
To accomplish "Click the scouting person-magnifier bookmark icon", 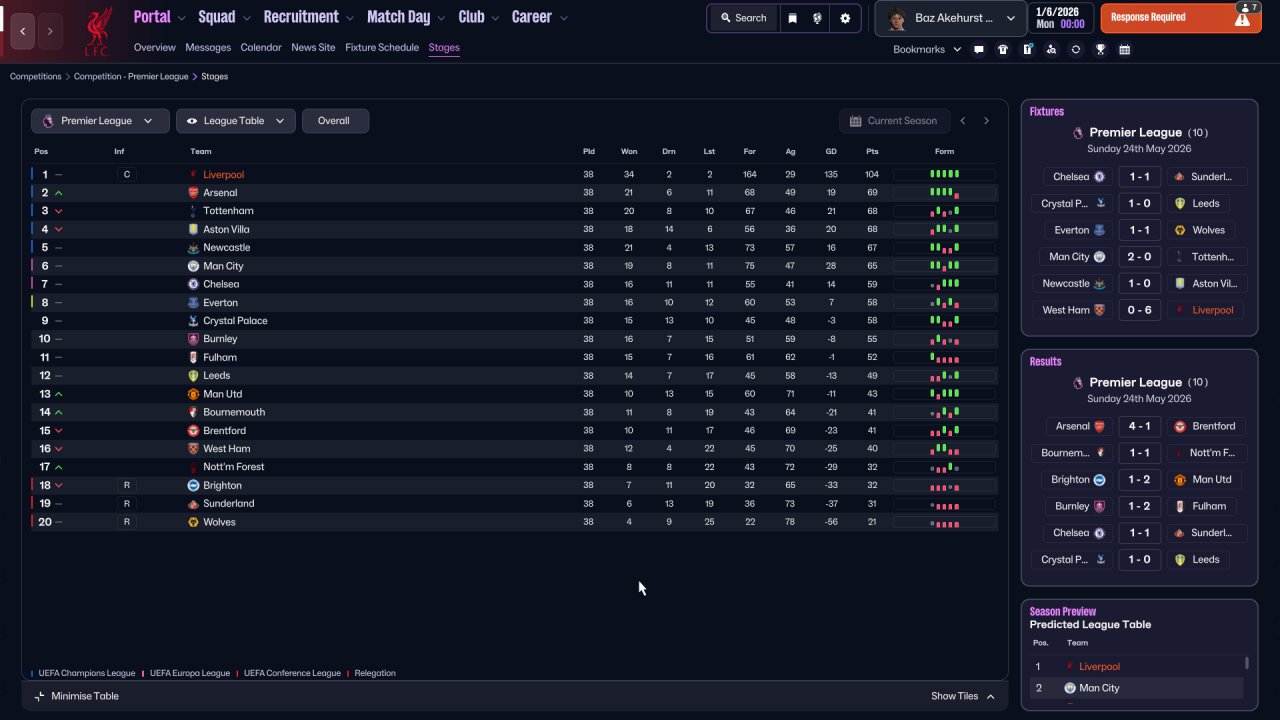I will (x=1051, y=49).
